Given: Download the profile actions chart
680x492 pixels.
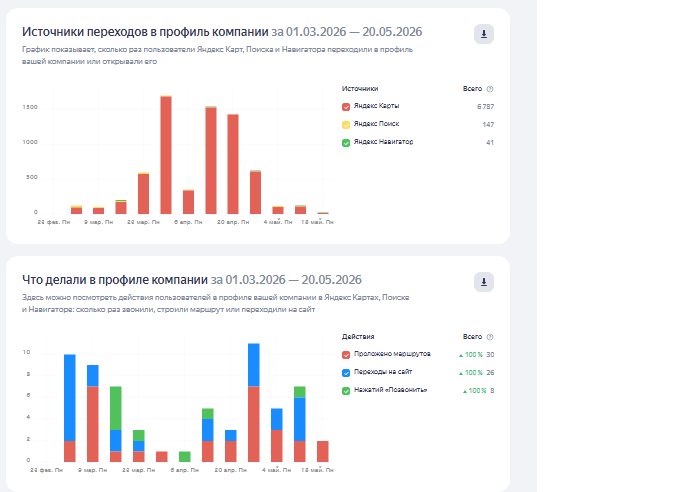Looking at the screenshot, I should point(484,282).
